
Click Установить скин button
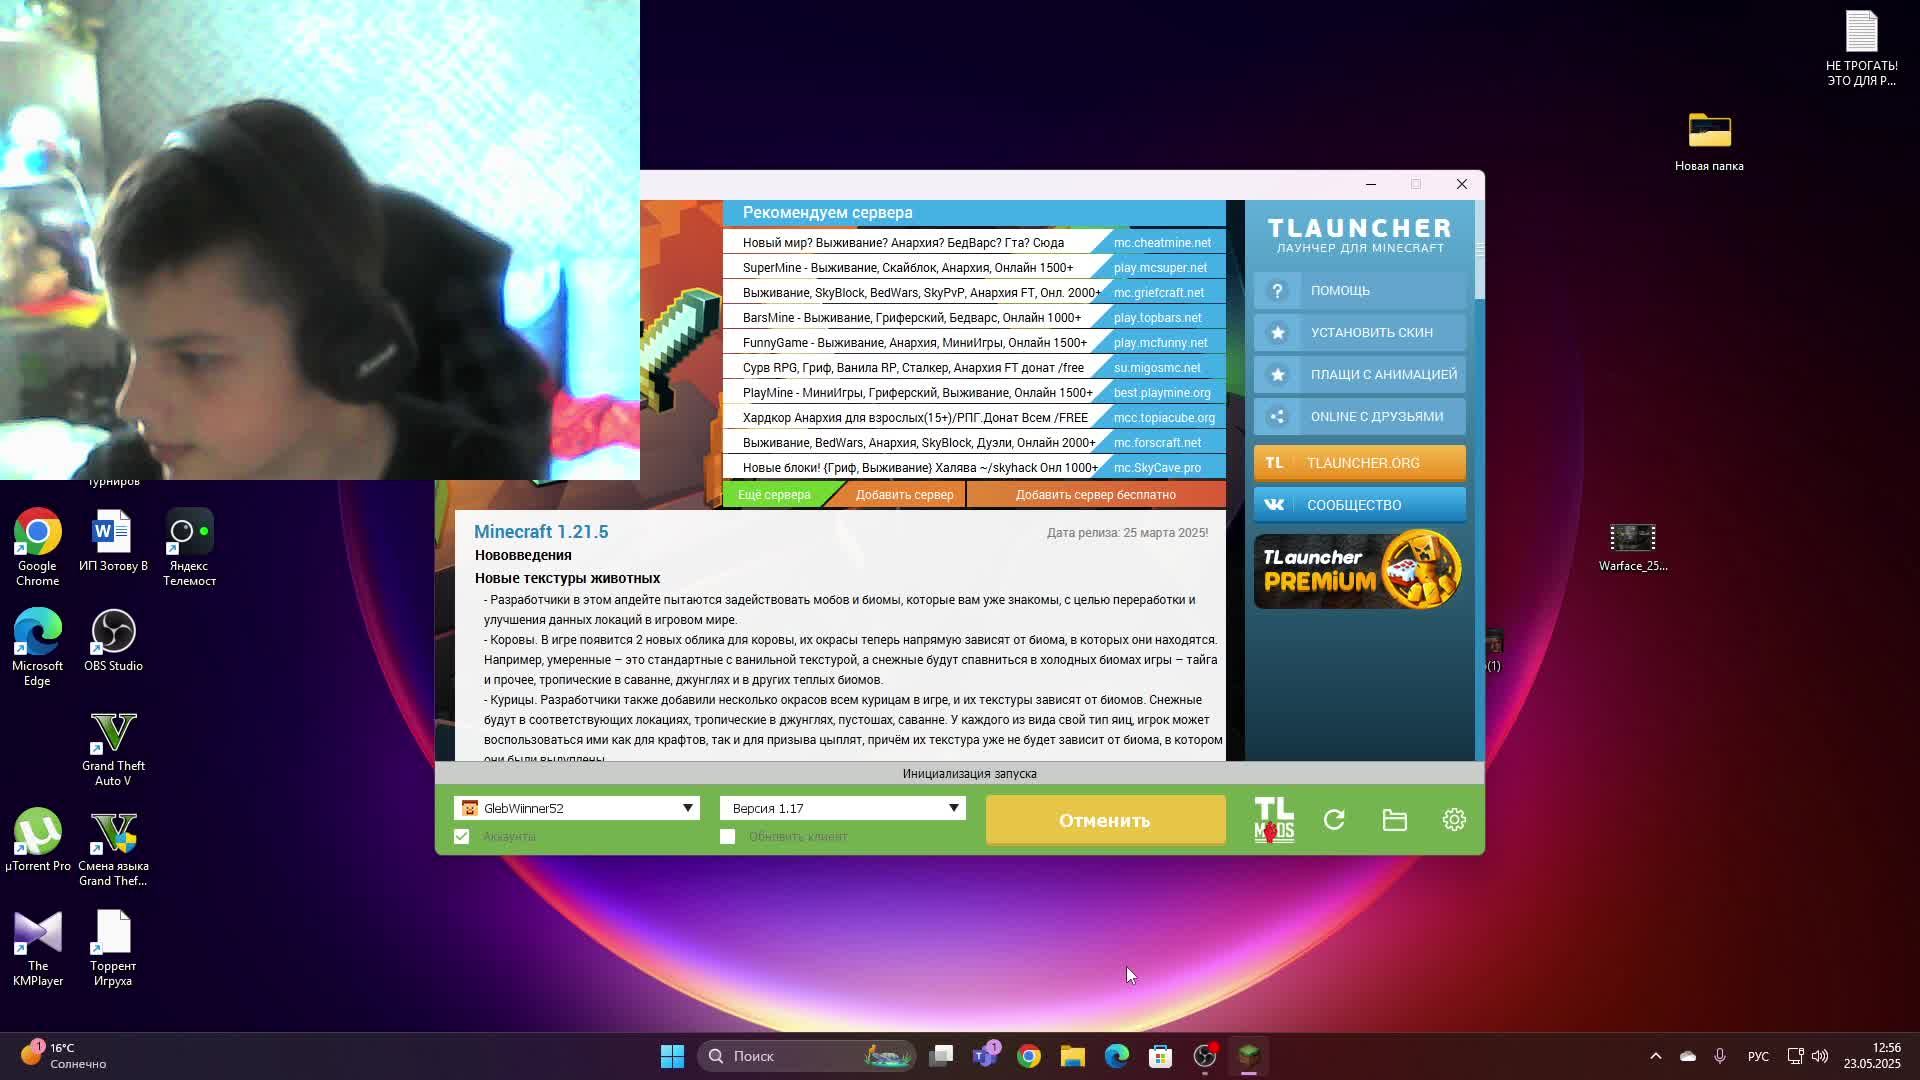[x=1360, y=332]
